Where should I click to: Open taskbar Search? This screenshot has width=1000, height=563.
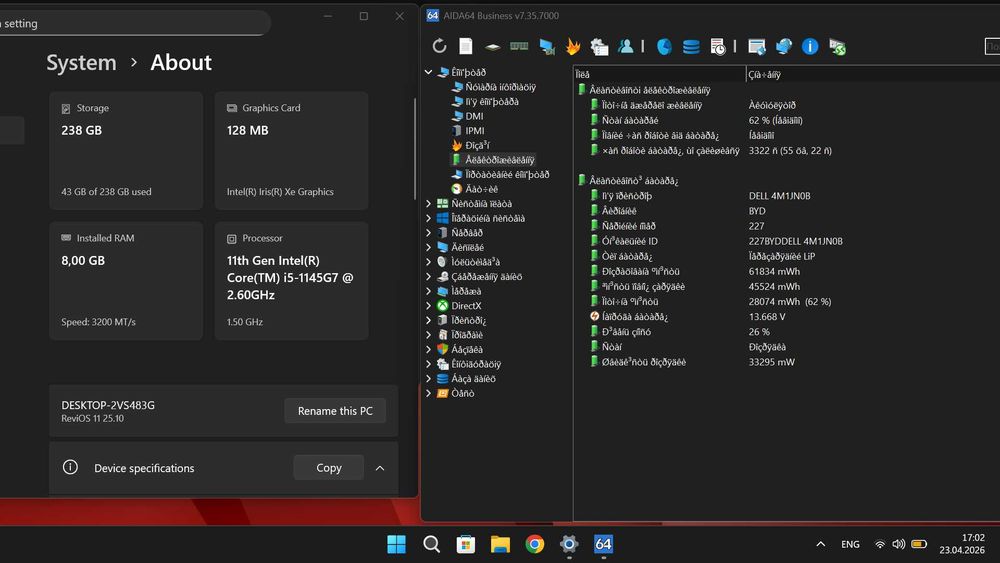tap(431, 545)
